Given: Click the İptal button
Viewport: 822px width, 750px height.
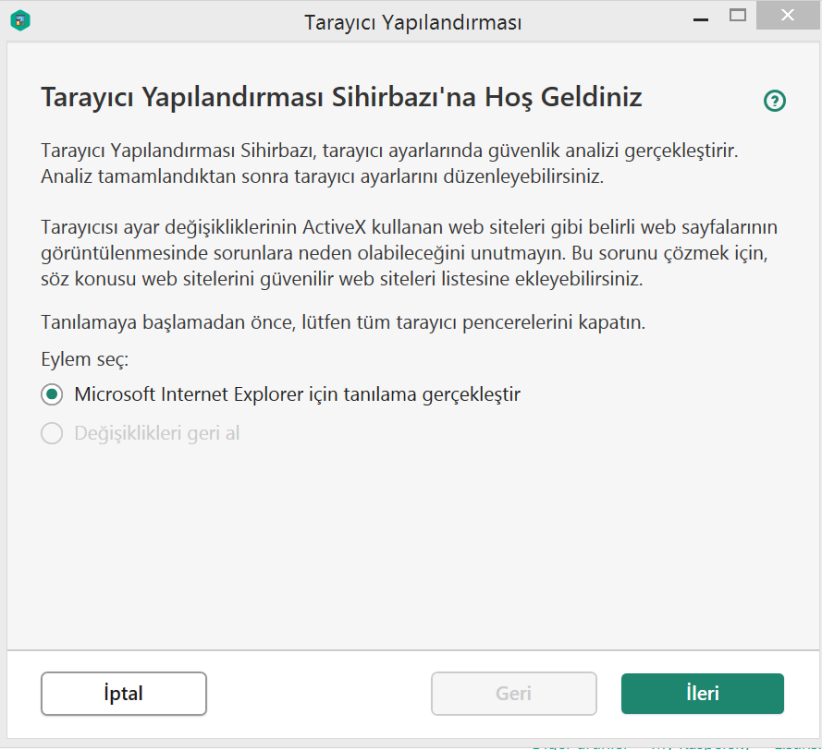Looking at the screenshot, I should (124, 693).
